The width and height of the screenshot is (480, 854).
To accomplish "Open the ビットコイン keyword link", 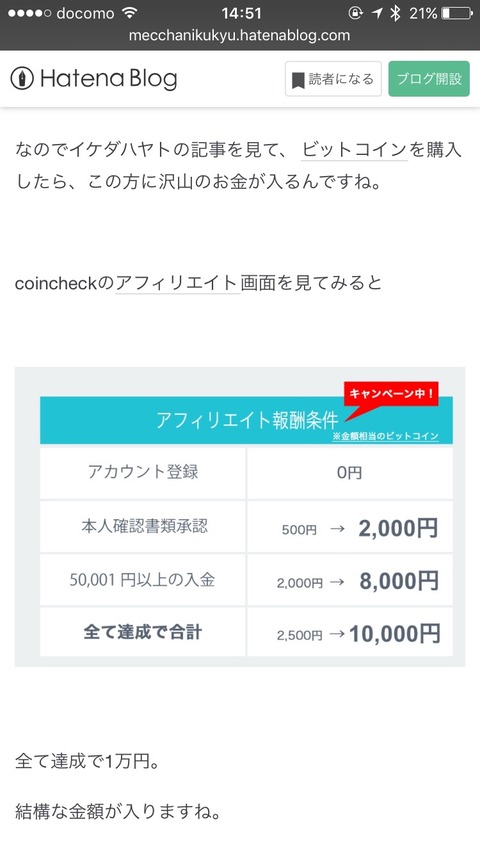I will point(354,150).
